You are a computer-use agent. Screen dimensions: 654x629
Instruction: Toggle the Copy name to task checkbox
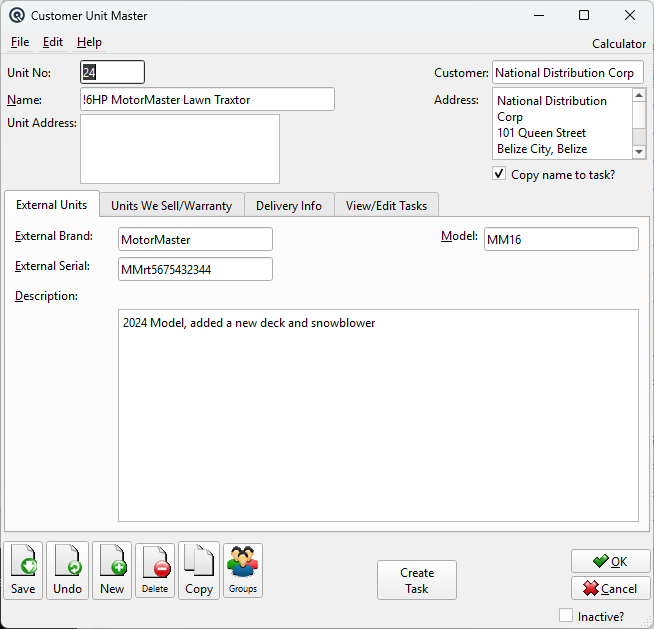tap(499, 174)
